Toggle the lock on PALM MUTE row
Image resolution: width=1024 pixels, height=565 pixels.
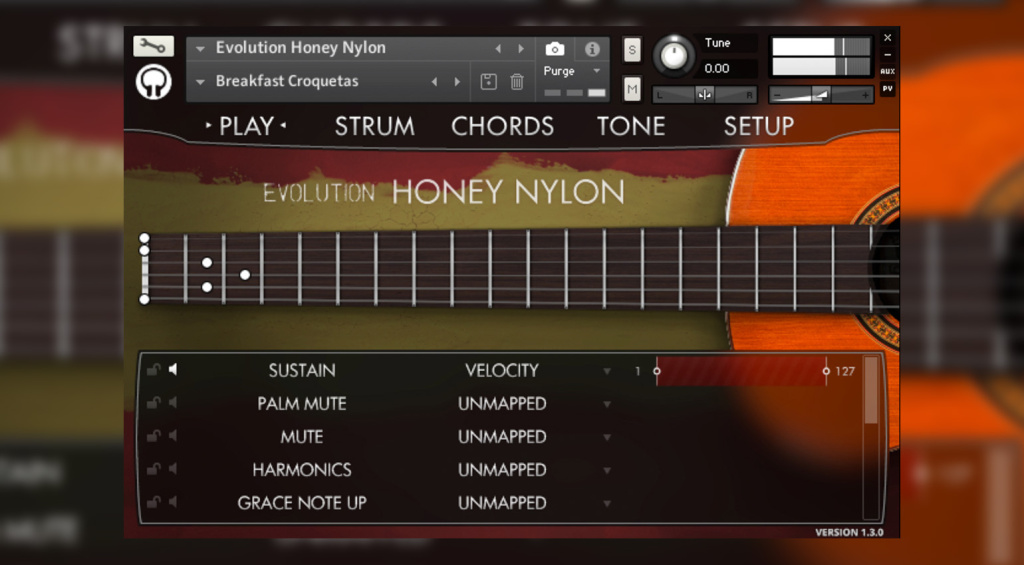pos(153,403)
